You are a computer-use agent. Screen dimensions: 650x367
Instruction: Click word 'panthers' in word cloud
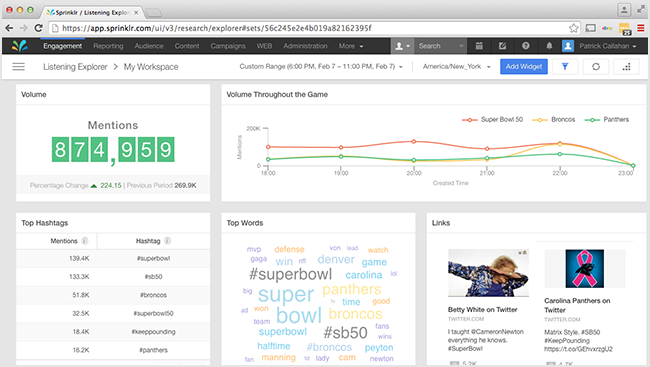(x=352, y=289)
